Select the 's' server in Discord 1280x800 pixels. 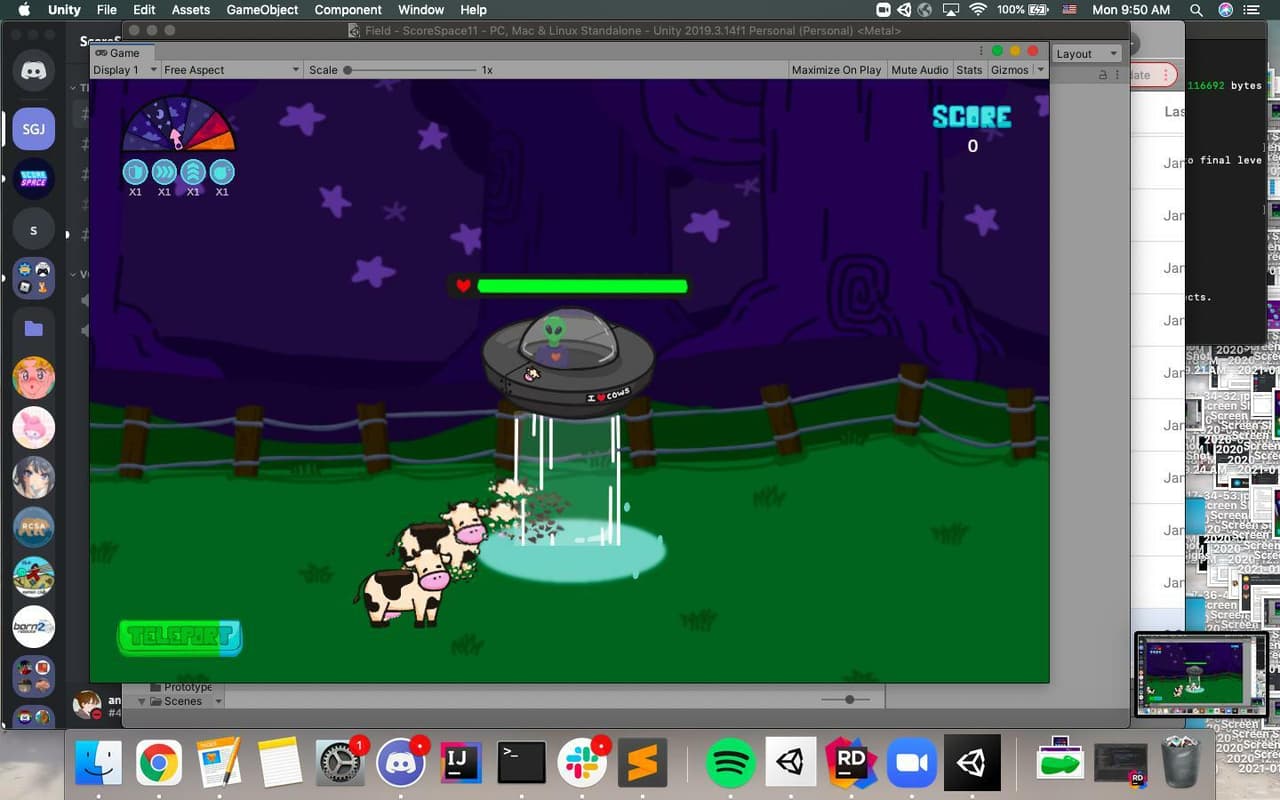[x=33, y=229]
